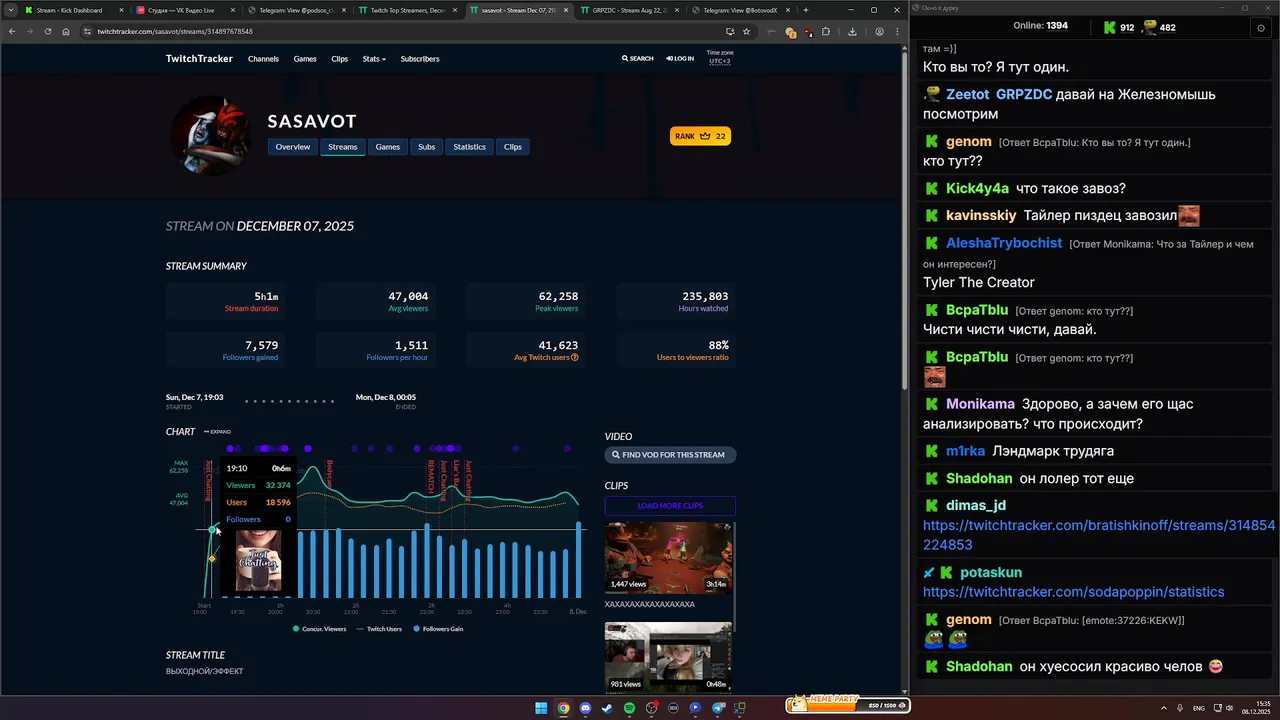1280x720 pixels.
Task: Click LOAD MORE CLIPS button
Action: click(x=670, y=506)
